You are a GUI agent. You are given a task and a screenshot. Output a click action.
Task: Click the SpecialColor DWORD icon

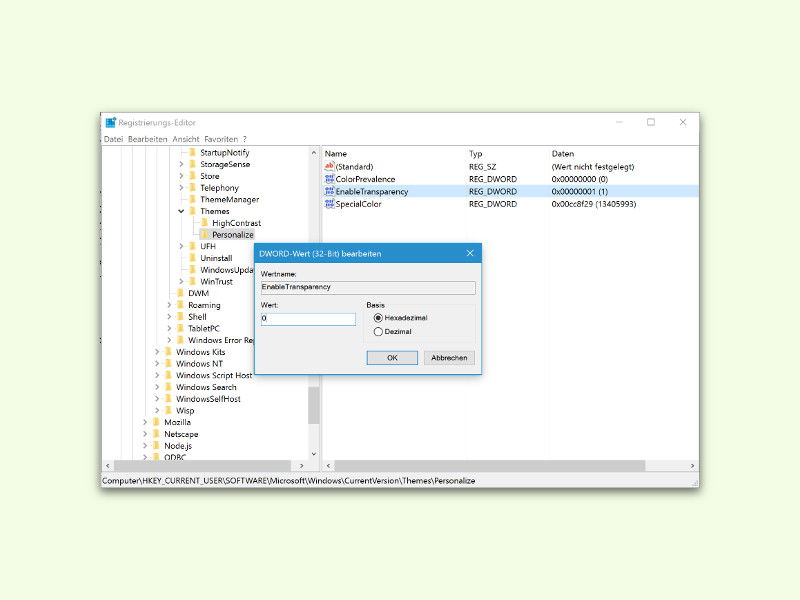[x=329, y=204]
